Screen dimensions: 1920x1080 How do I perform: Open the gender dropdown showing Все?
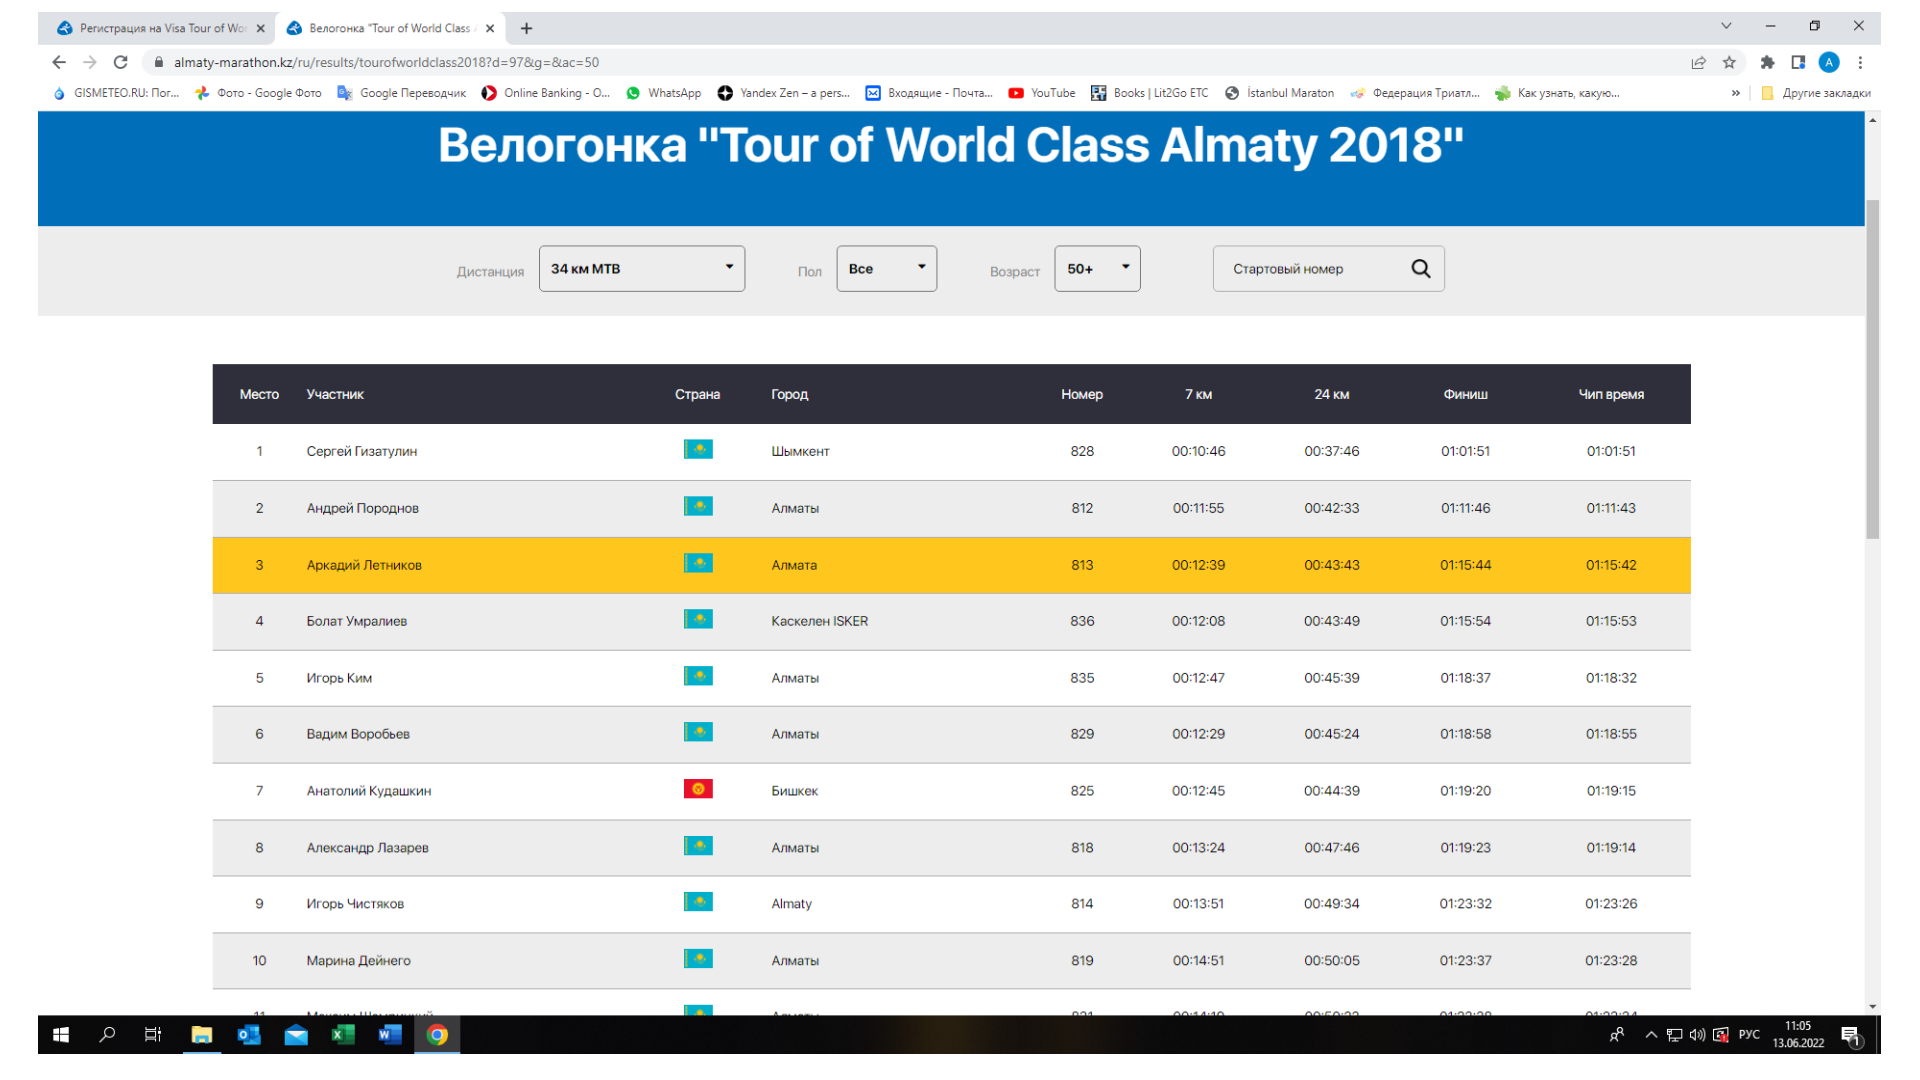click(886, 269)
